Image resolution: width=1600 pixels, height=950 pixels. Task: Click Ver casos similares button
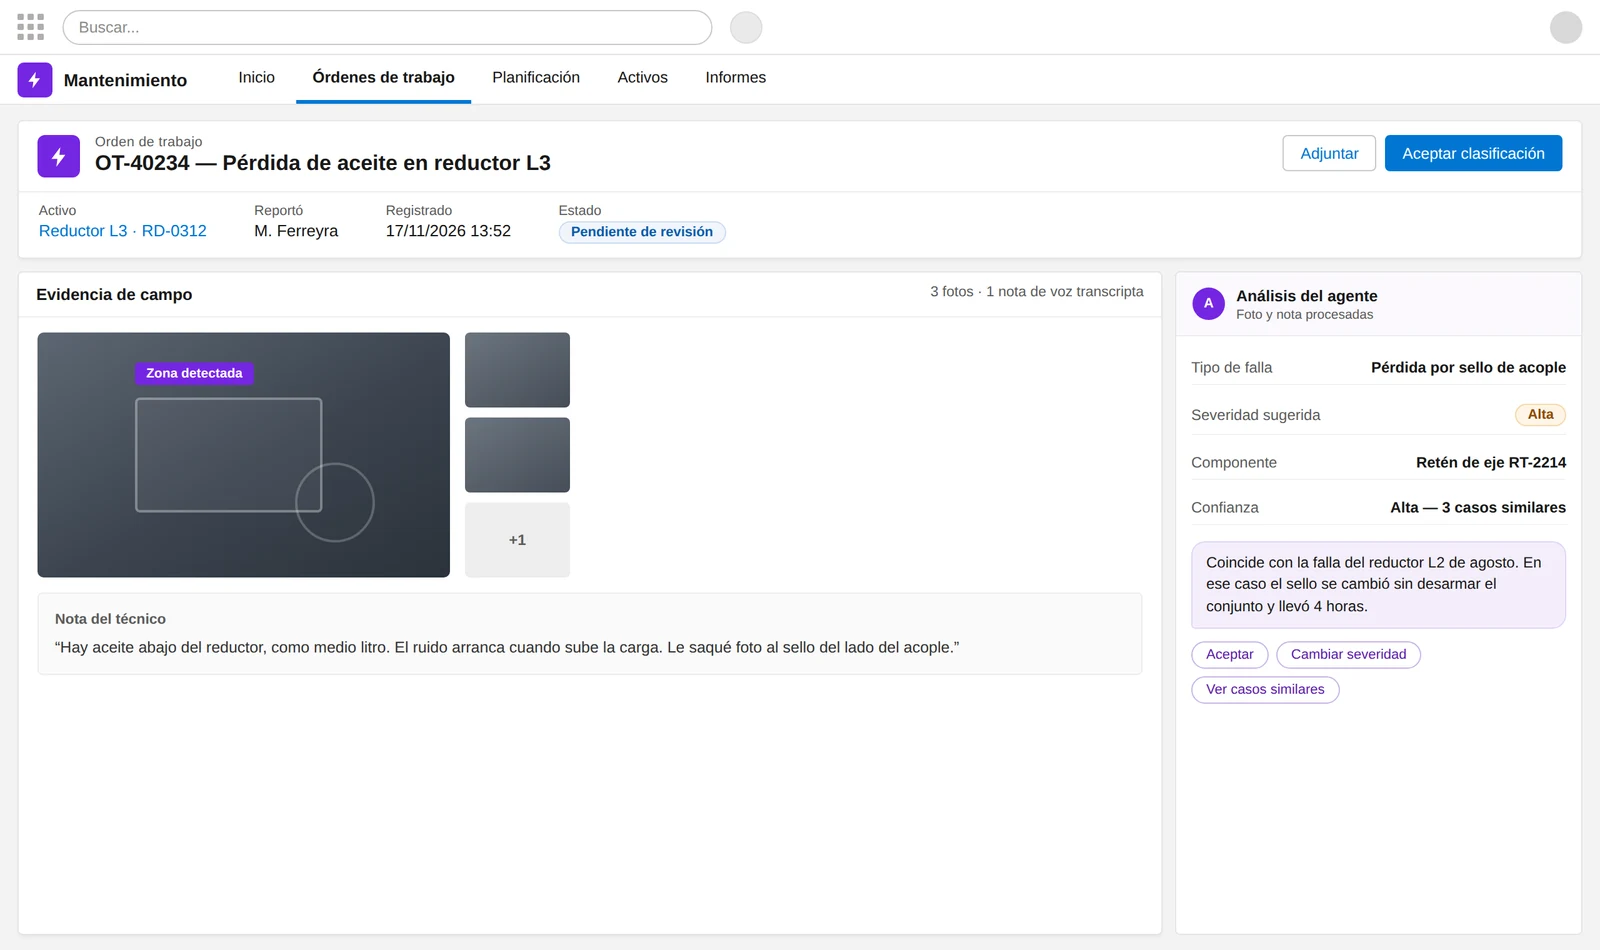[1265, 690]
